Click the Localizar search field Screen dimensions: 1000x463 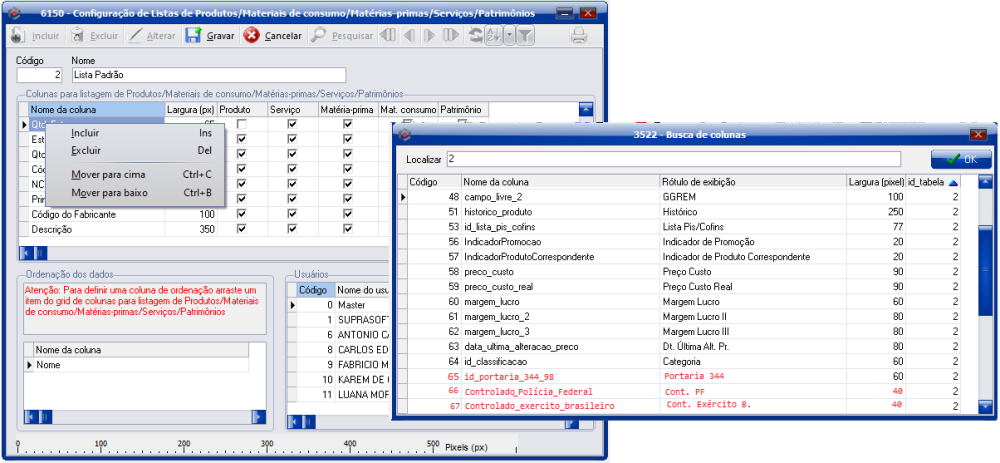pyautogui.click(x=673, y=159)
